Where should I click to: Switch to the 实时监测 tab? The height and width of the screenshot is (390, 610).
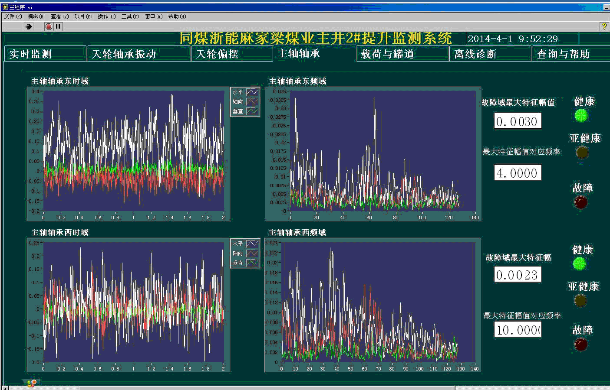(45, 54)
